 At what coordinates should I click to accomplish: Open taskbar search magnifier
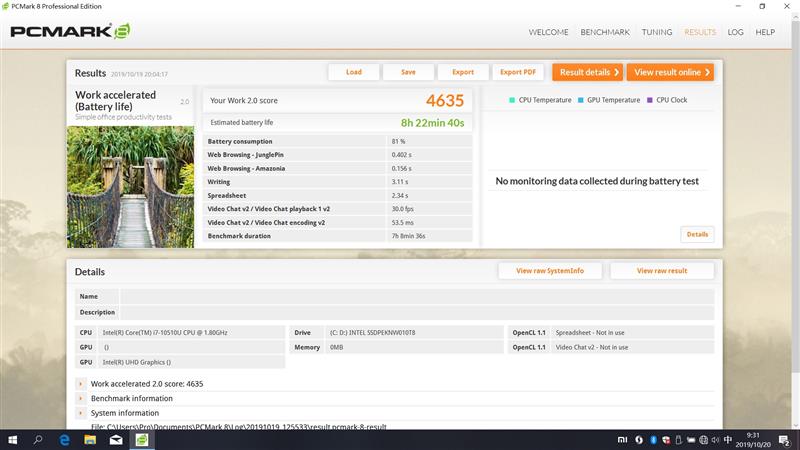pyautogui.click(x=38, y=440)
